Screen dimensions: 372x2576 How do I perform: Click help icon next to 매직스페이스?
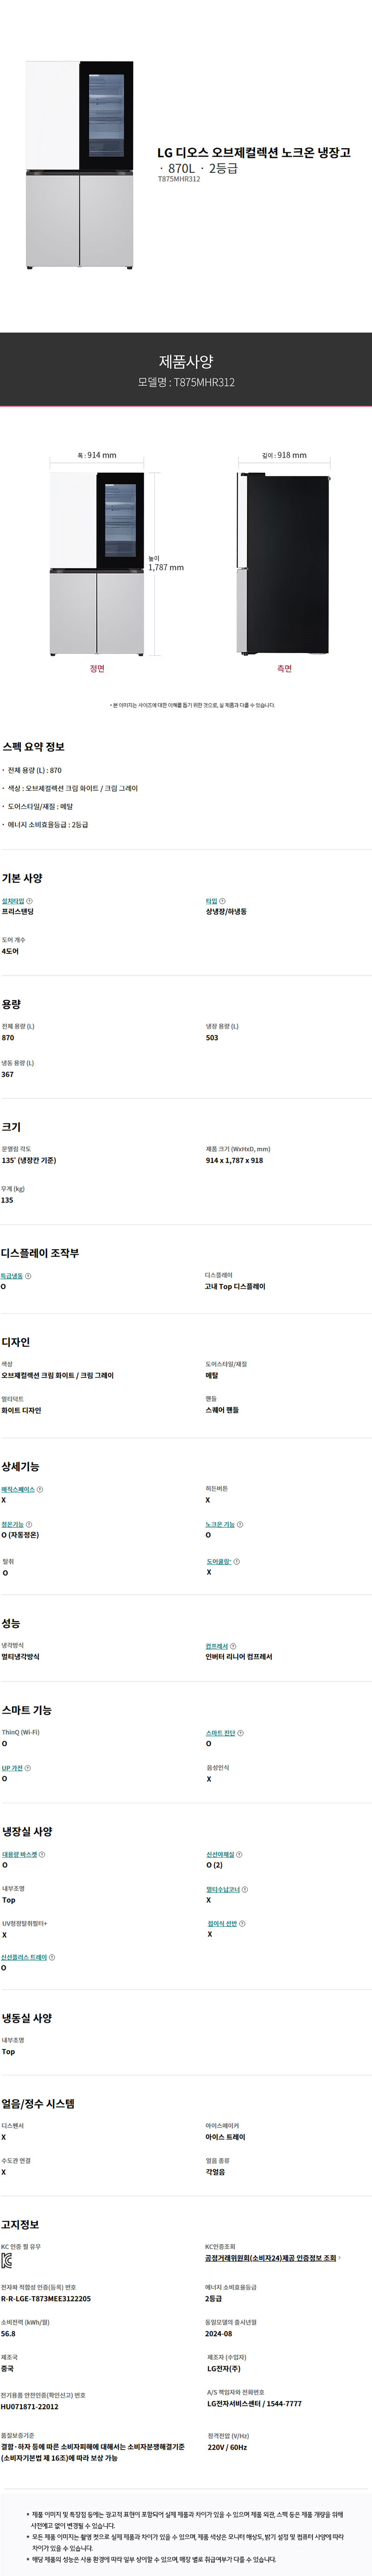coord(40,1489)
